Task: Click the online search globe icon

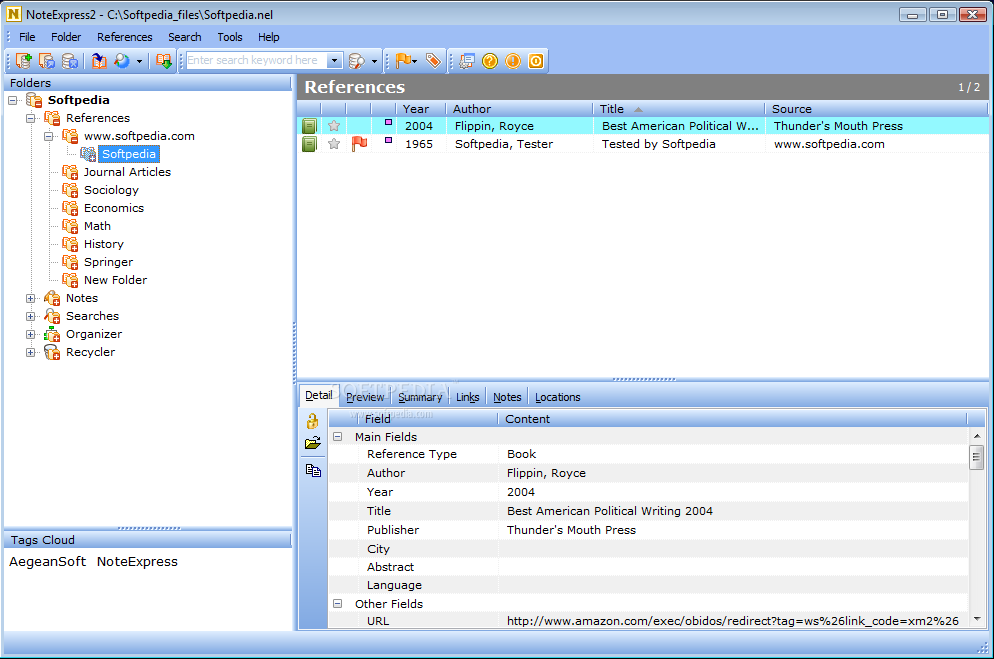Action: click(122, 61)
